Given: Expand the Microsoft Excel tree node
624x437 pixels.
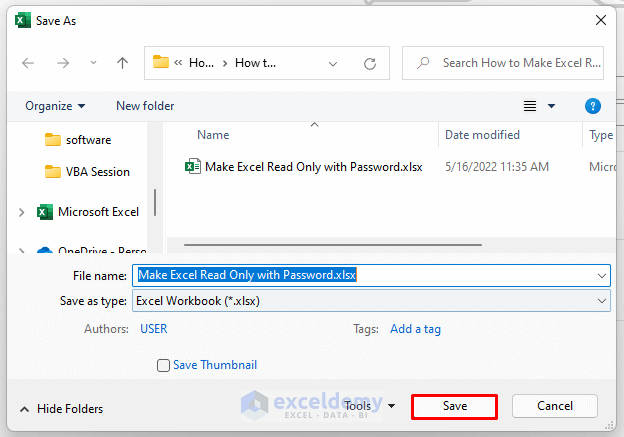Looking at the screenshot, I should (x=21, y=212).
